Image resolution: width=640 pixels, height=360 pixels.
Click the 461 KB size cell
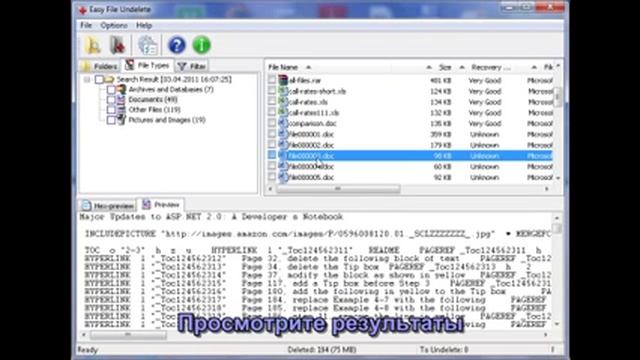click(440, 80)
